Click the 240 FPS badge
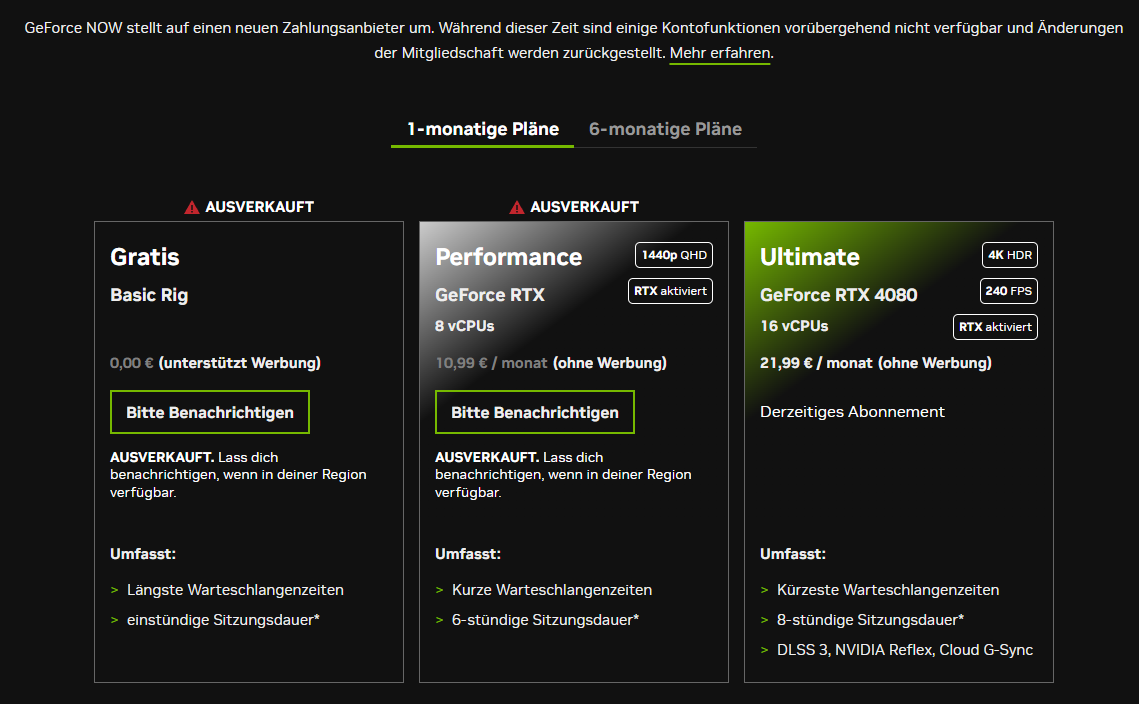Image resolution: width=1139 pixels, height=704 pixels. coord(1008,291)
